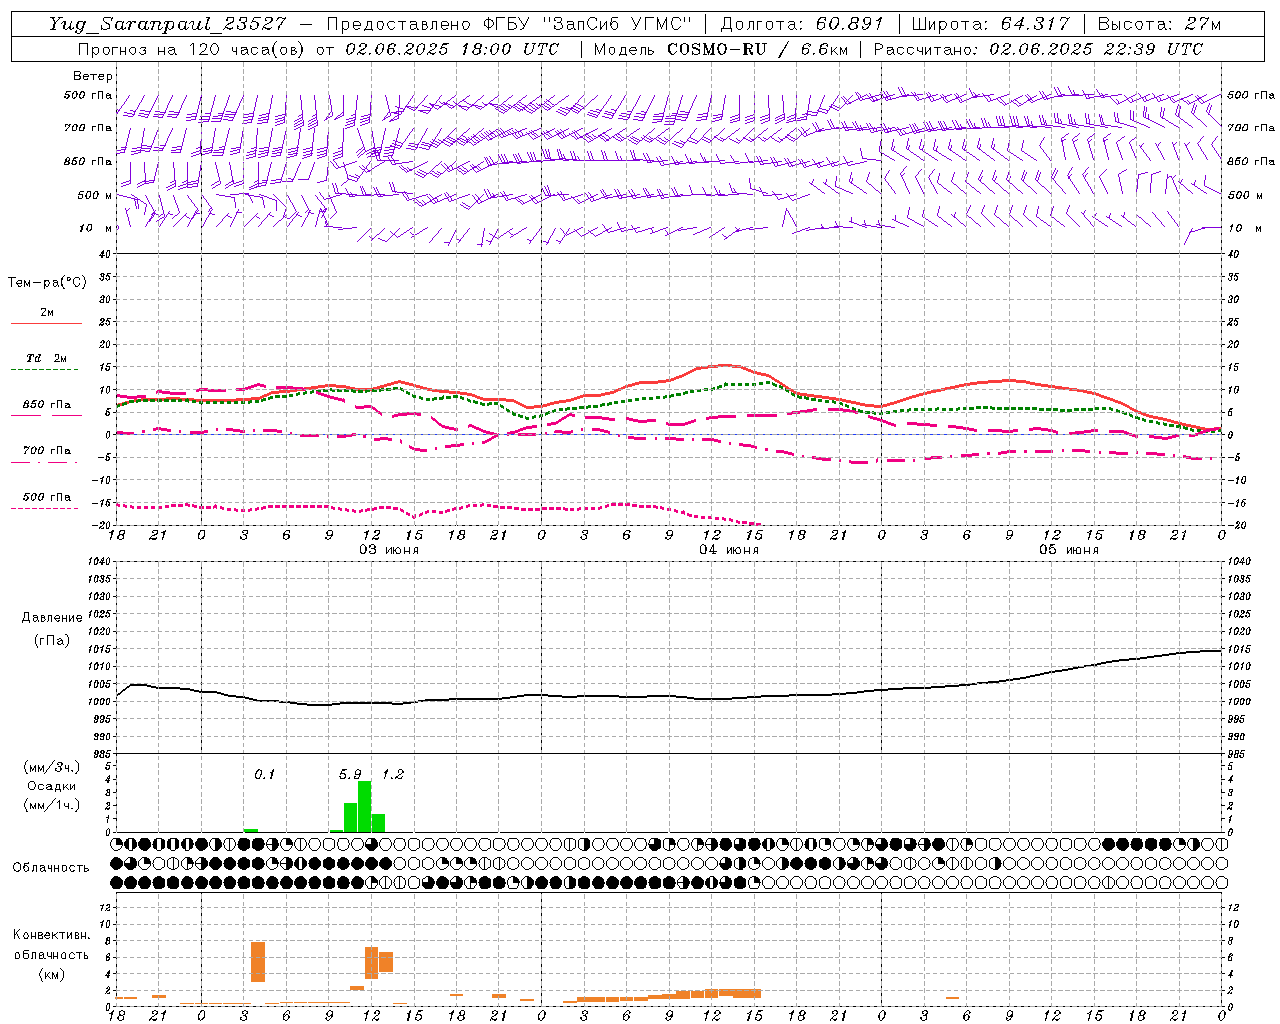Click the 1015 value on the left pressure axis
The image size is (1280, 1024).
pyautogui.click(x=98, y=649)
